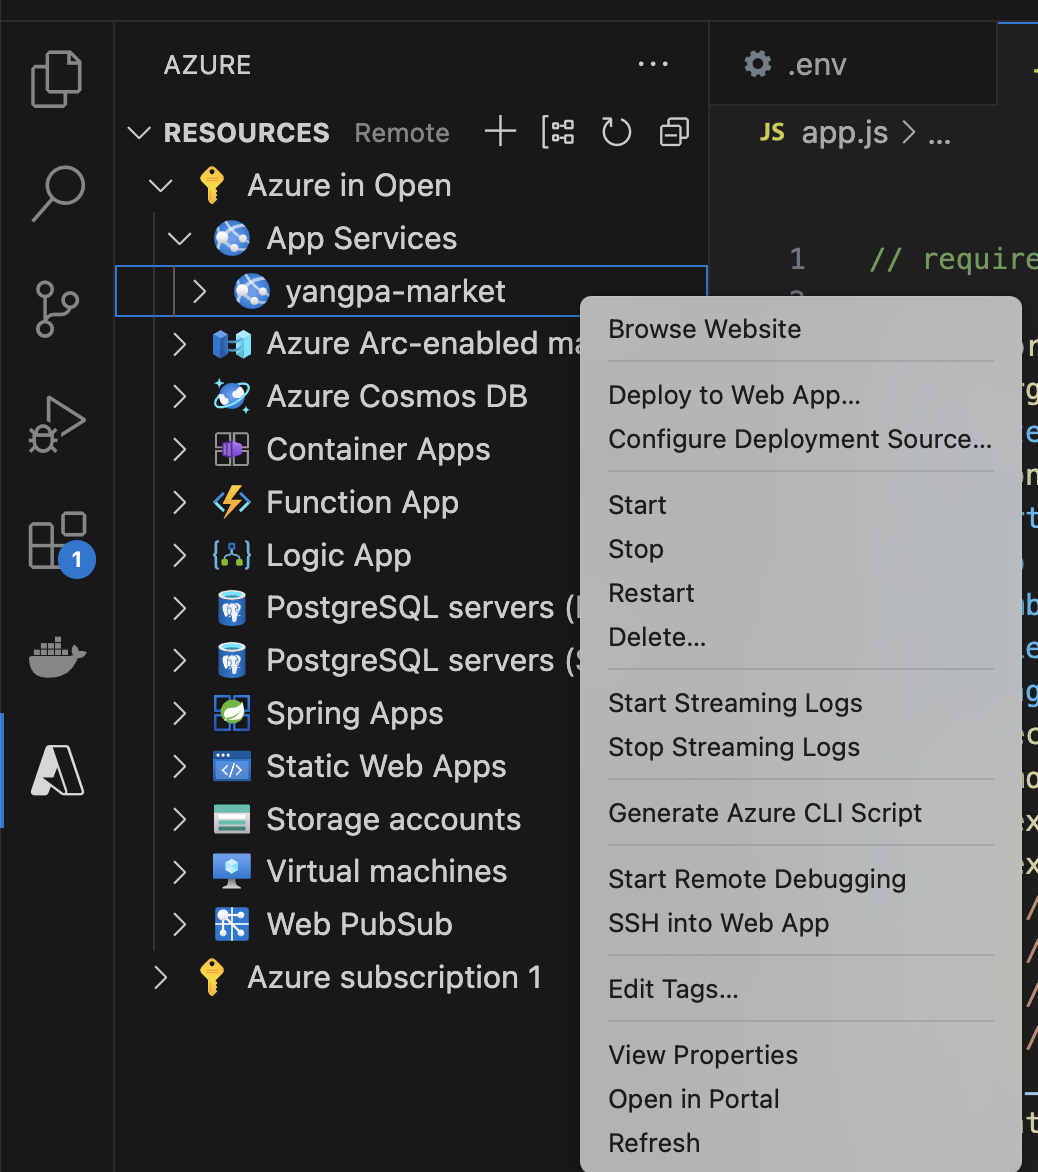This screenshot has width=1038, height=1172.
Task: Click the Static Web Apps icon
Action: click(232, 766)
